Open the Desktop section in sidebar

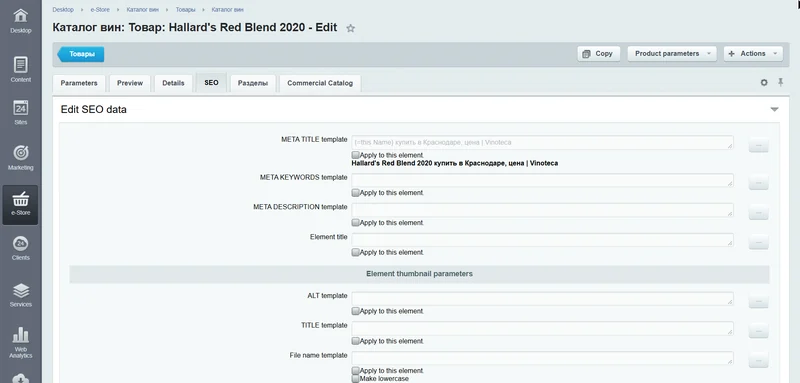click(20, 21)
